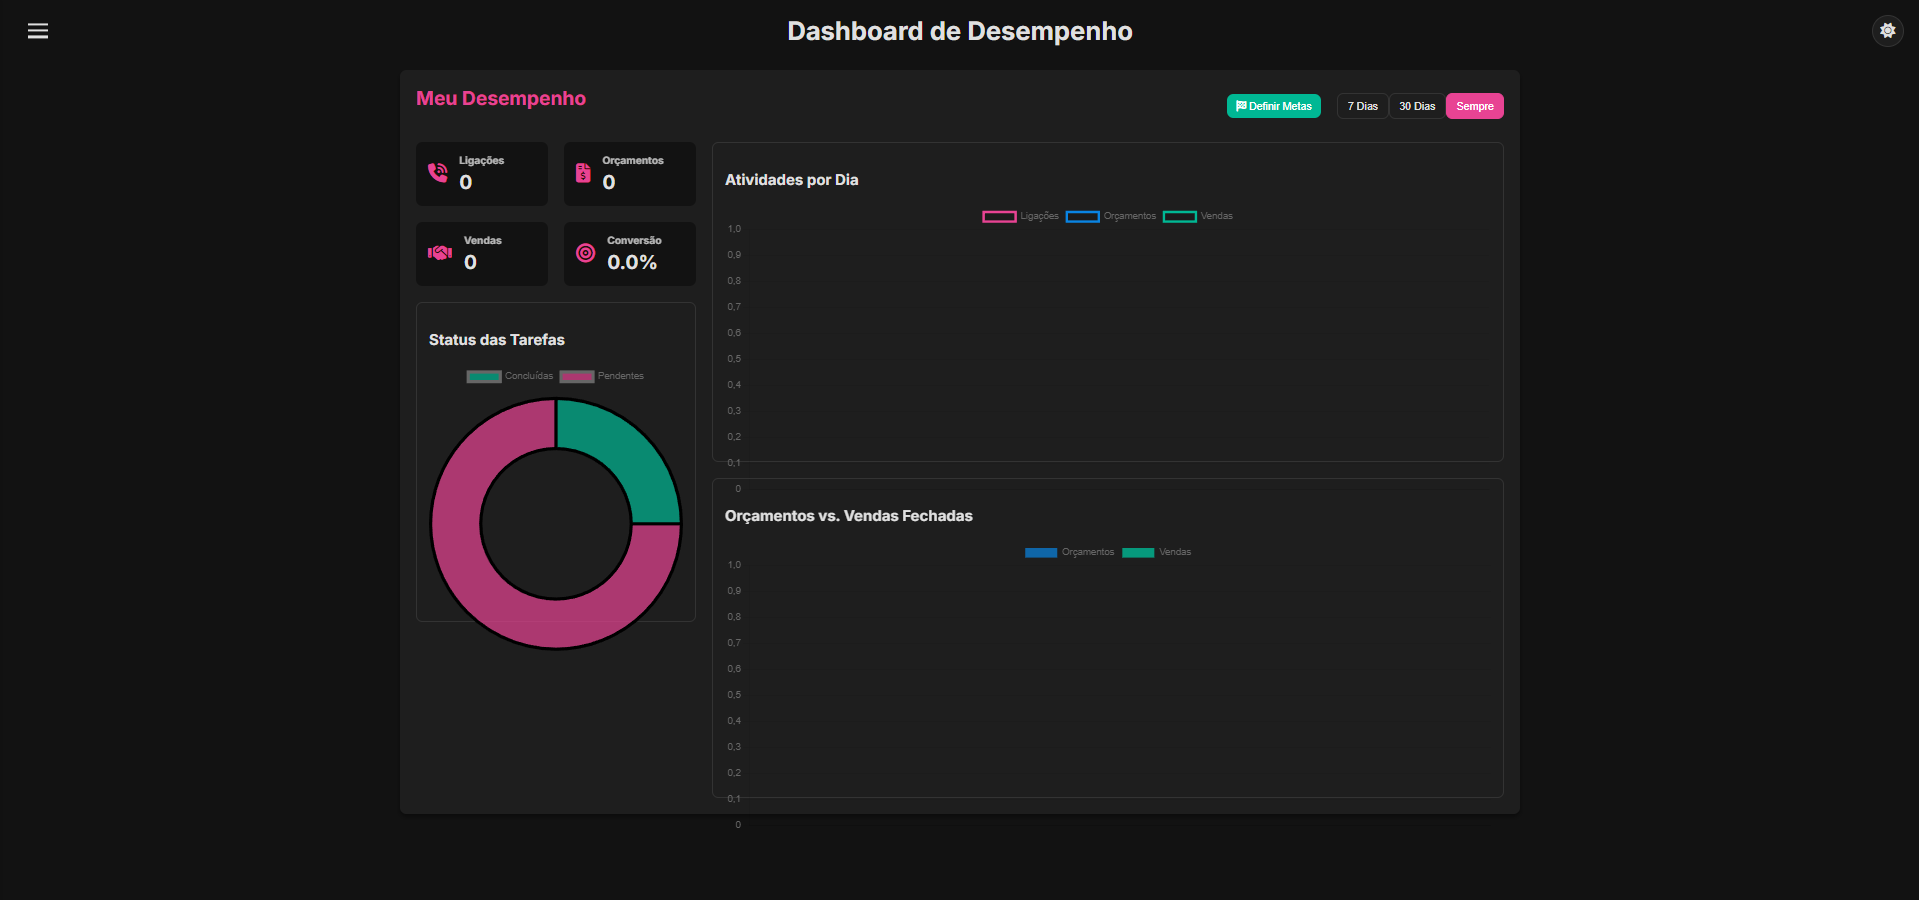The height and width of the screenshot is (900, 1919).
Task: Open the hamburger navigation menu
Action: 38,31
